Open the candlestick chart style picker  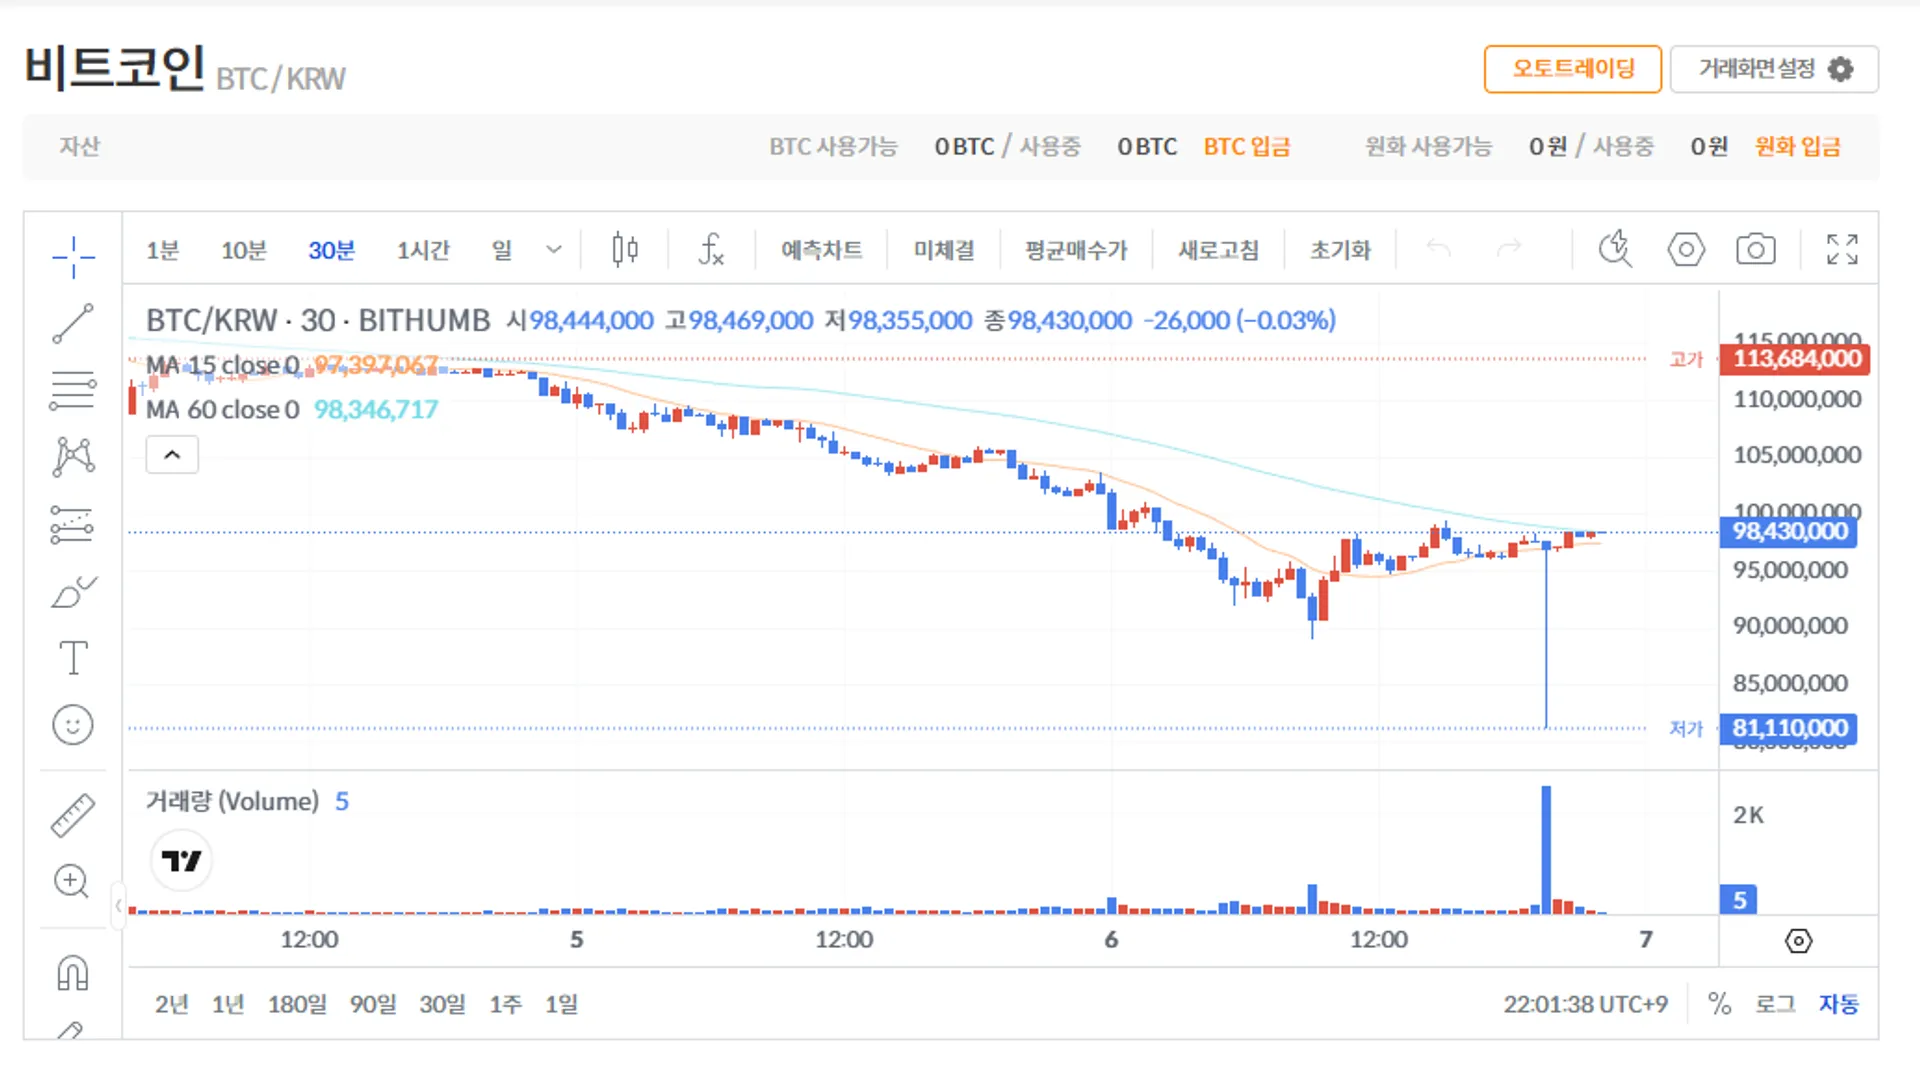point(623,250)
